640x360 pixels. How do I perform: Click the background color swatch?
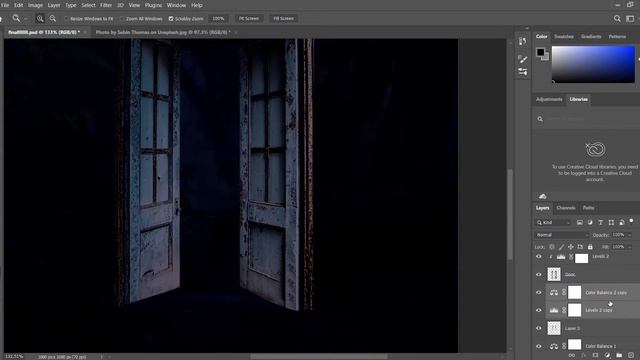tap(546, 58)
